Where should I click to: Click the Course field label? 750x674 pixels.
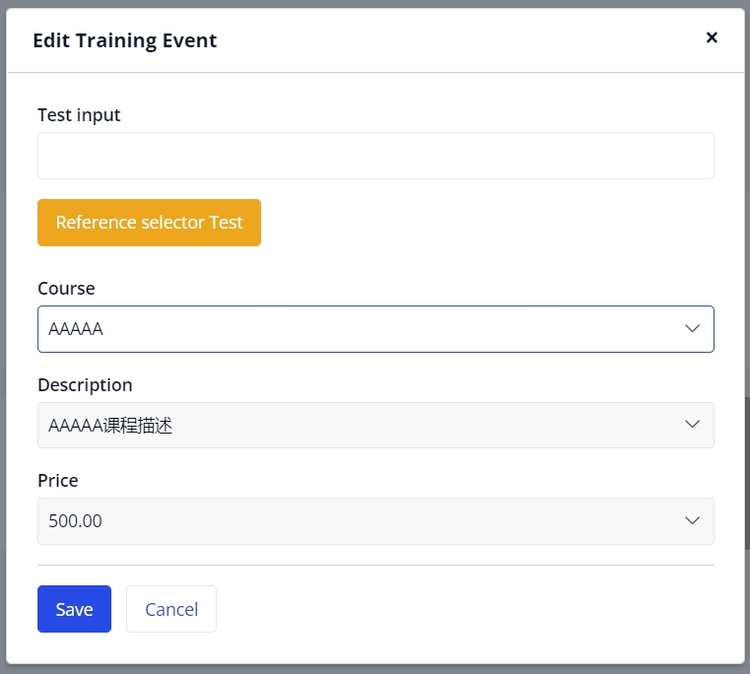[x=66, y=288]
